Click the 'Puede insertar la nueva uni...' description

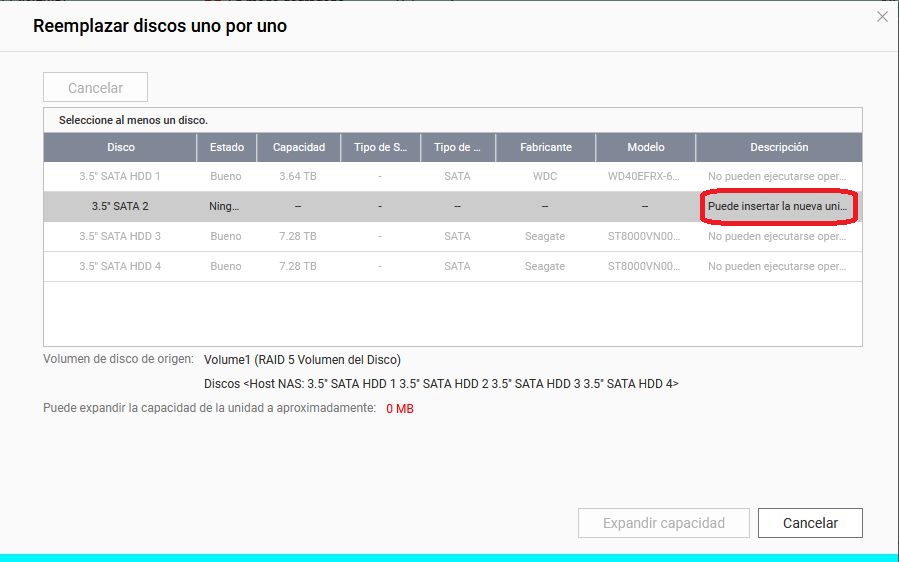coord(777,207)
